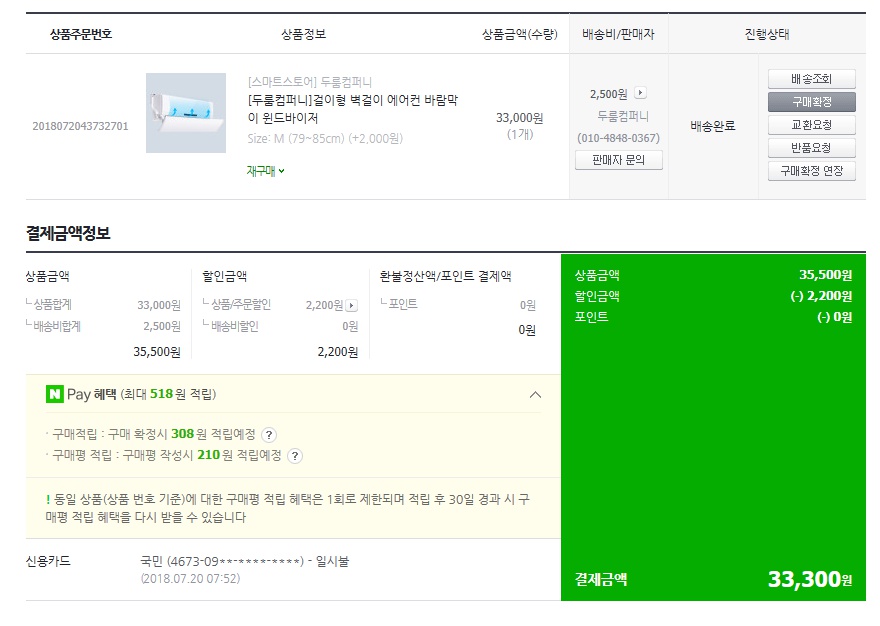Viewport: 880px width, 626px height.
Task: Extend purchase confirmation with 구매확정 연장
Action: tap(812, 171)
